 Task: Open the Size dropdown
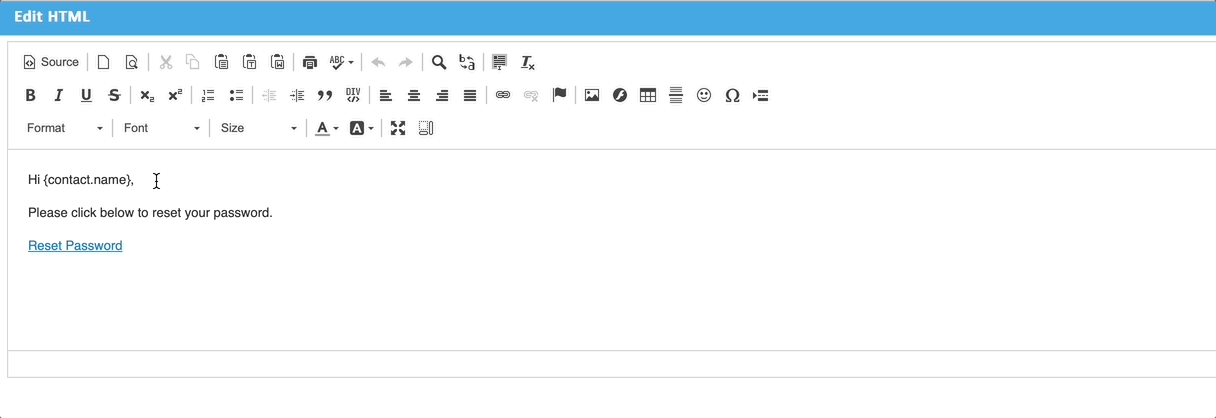[x=258, y=128]
